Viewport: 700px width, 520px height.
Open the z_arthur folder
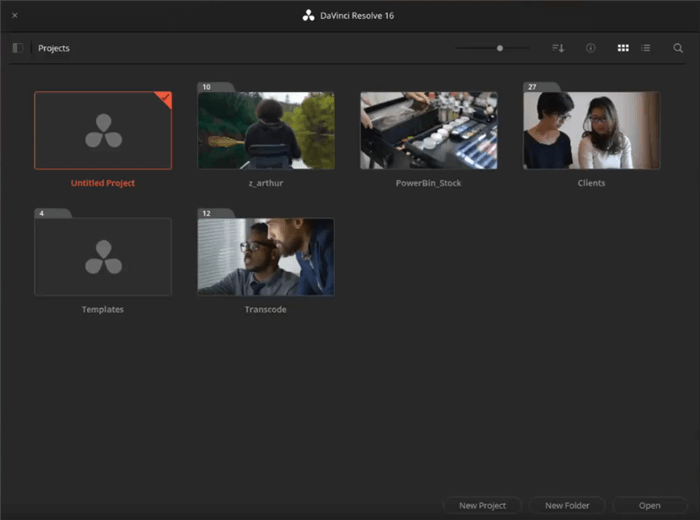pyautogui.click(x=266, y=131)
